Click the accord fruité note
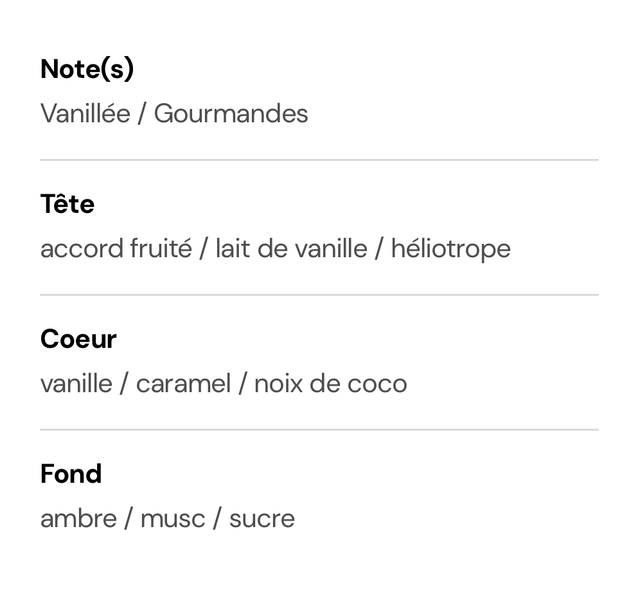This screenshot has width=640, height=589. tap(116, 249)
